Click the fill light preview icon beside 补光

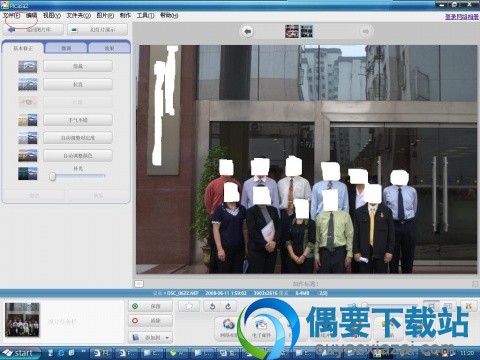click(28, 174)
